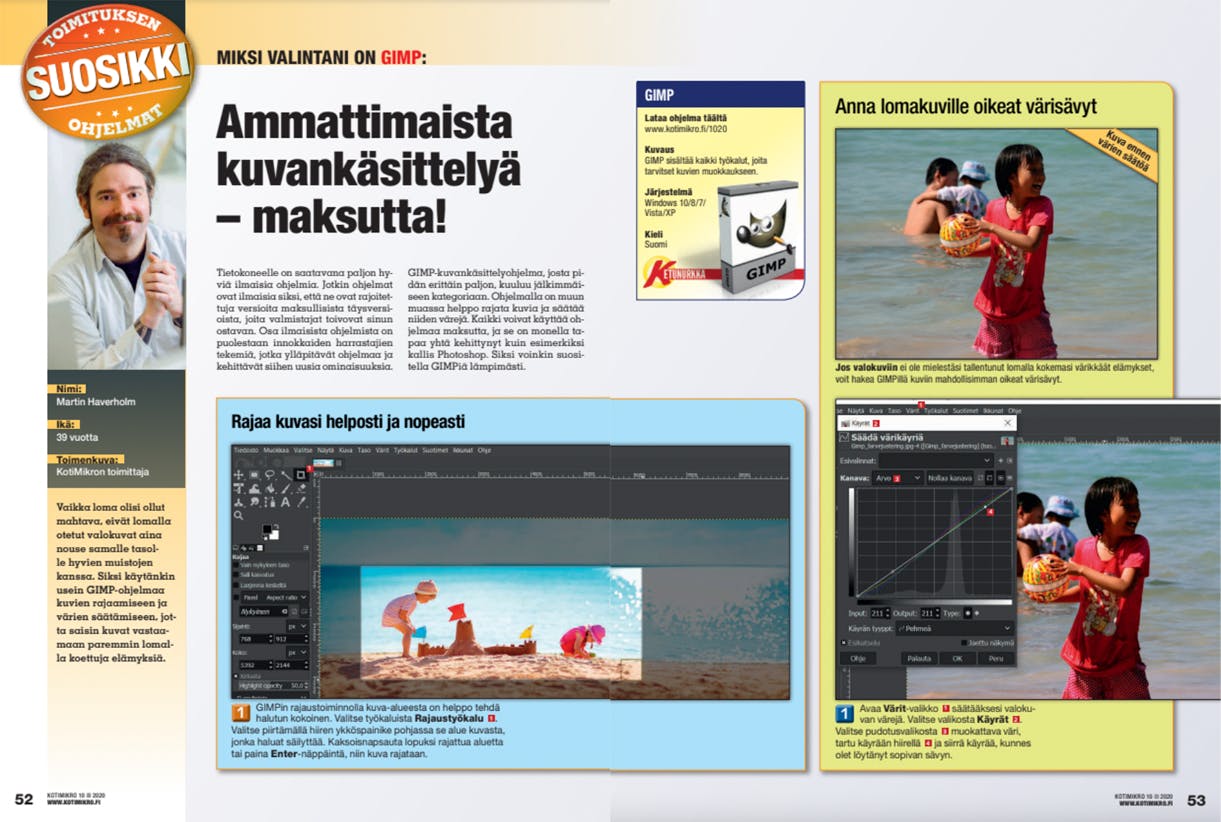Click the image thumbnail tab above canvas
The height and width of the screenshot is (822, 1221).
[x=323, y=463]
